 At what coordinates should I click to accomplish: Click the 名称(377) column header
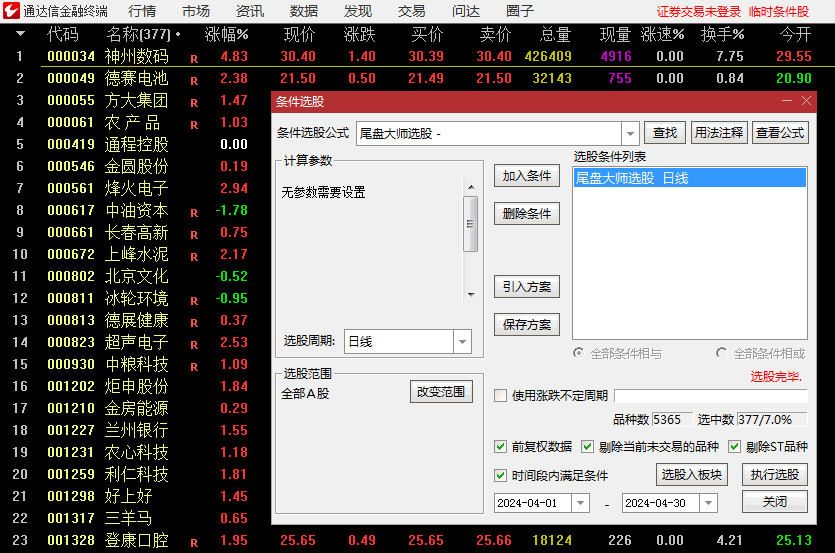tap(138, 35)
